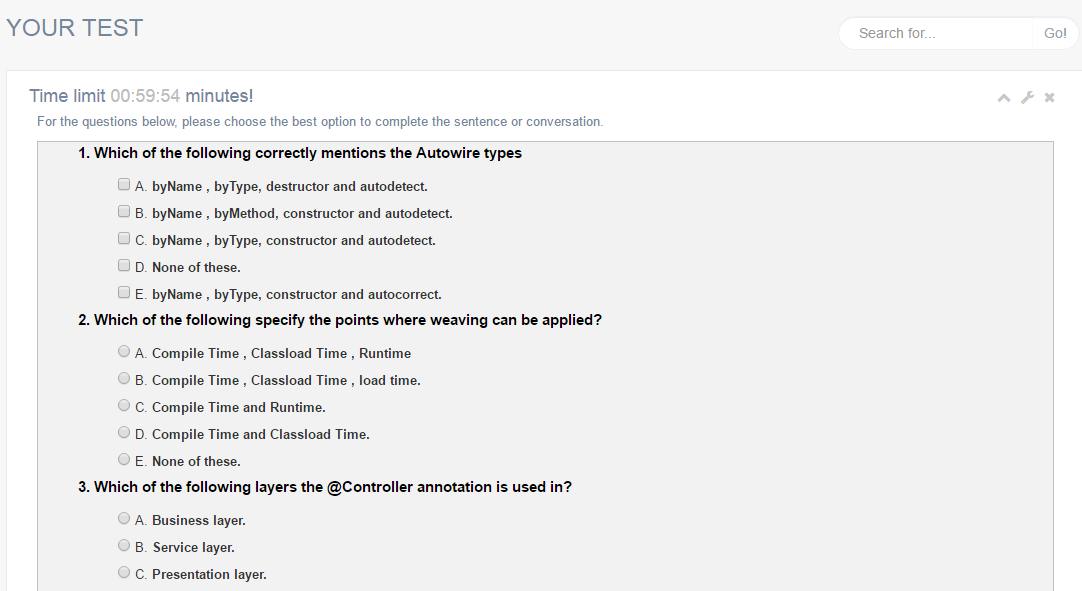Tick option C byName, byType, constructor and autodetect
This screenshot has width=1082, height=591.
click(x=124, y=239)
